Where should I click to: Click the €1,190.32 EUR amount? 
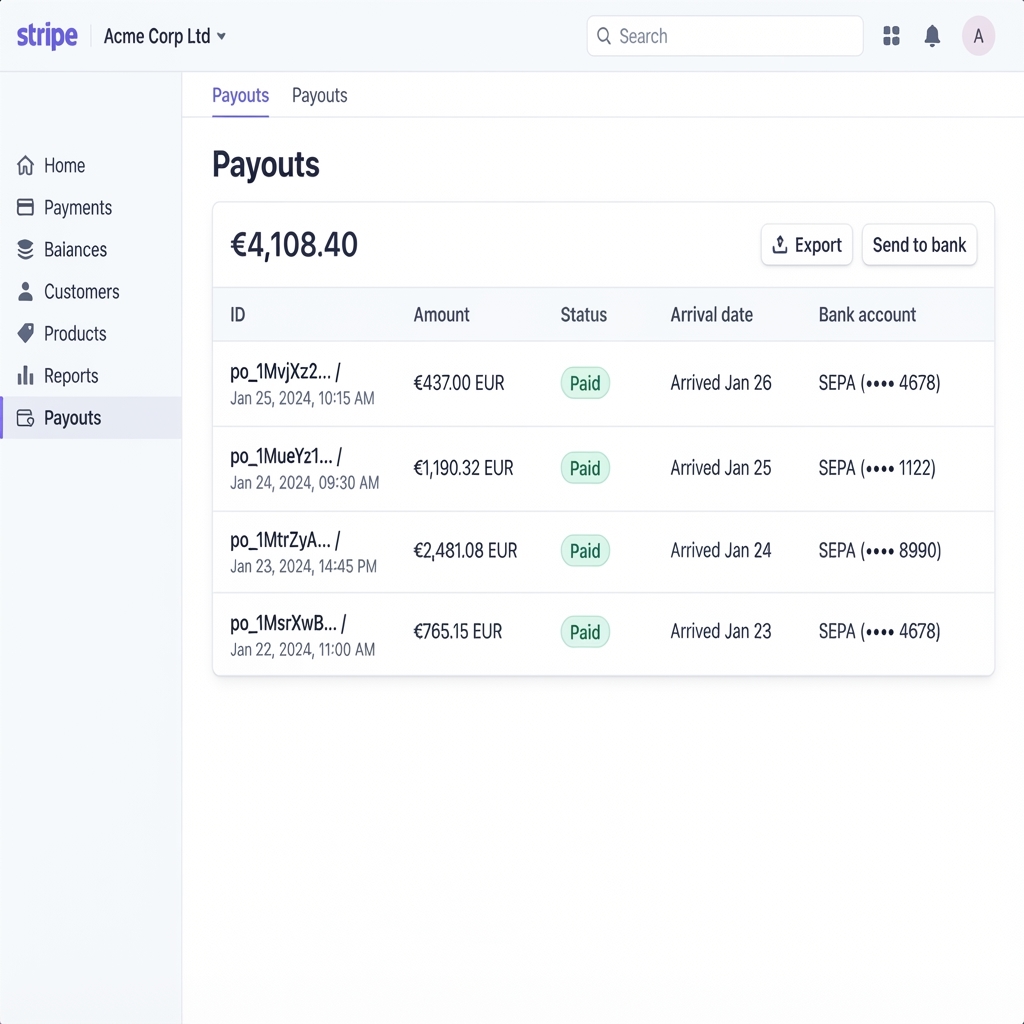pyautogui.click(x=464, y=468)
